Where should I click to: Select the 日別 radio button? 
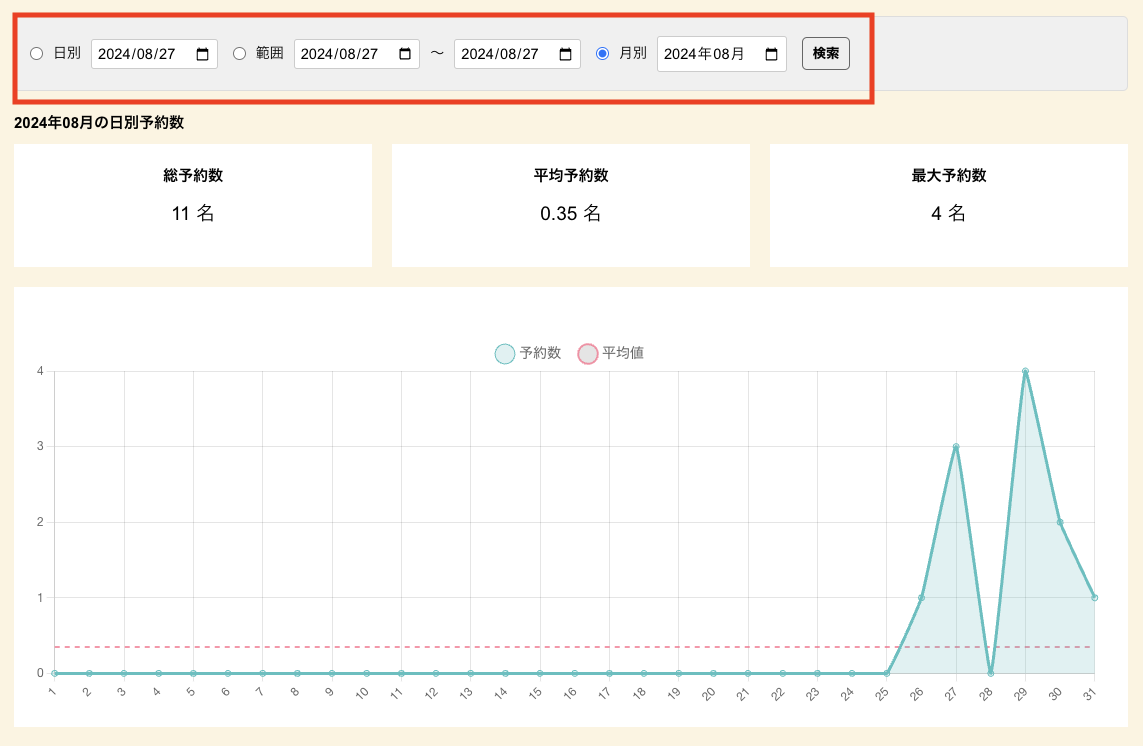click(x=36, y=54)
